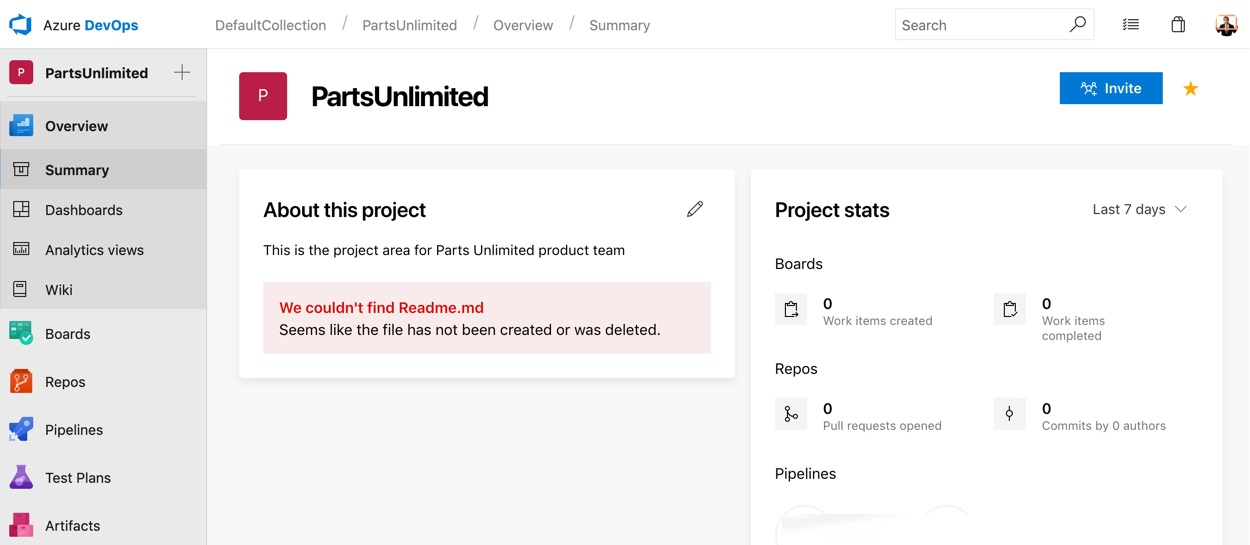The height and width of the screenshot is (545, 1250).
Task: Open the Analytics views icon
Action: pos(21,250)
